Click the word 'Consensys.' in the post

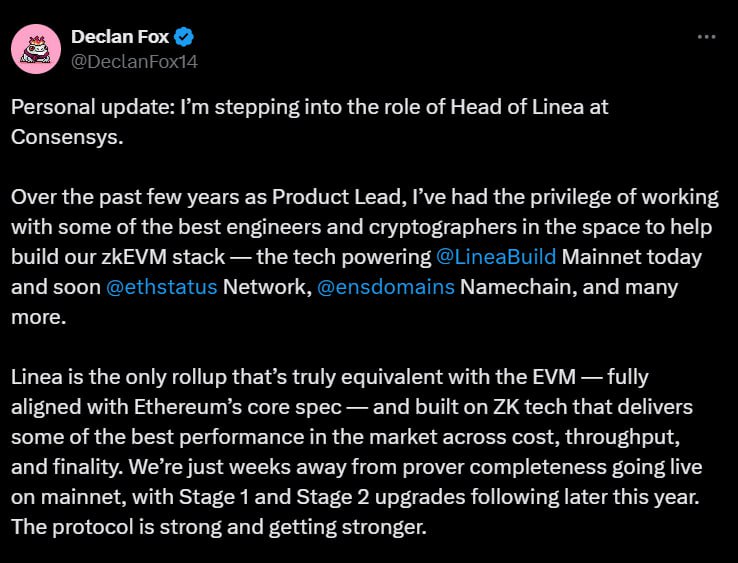point(67,137)
